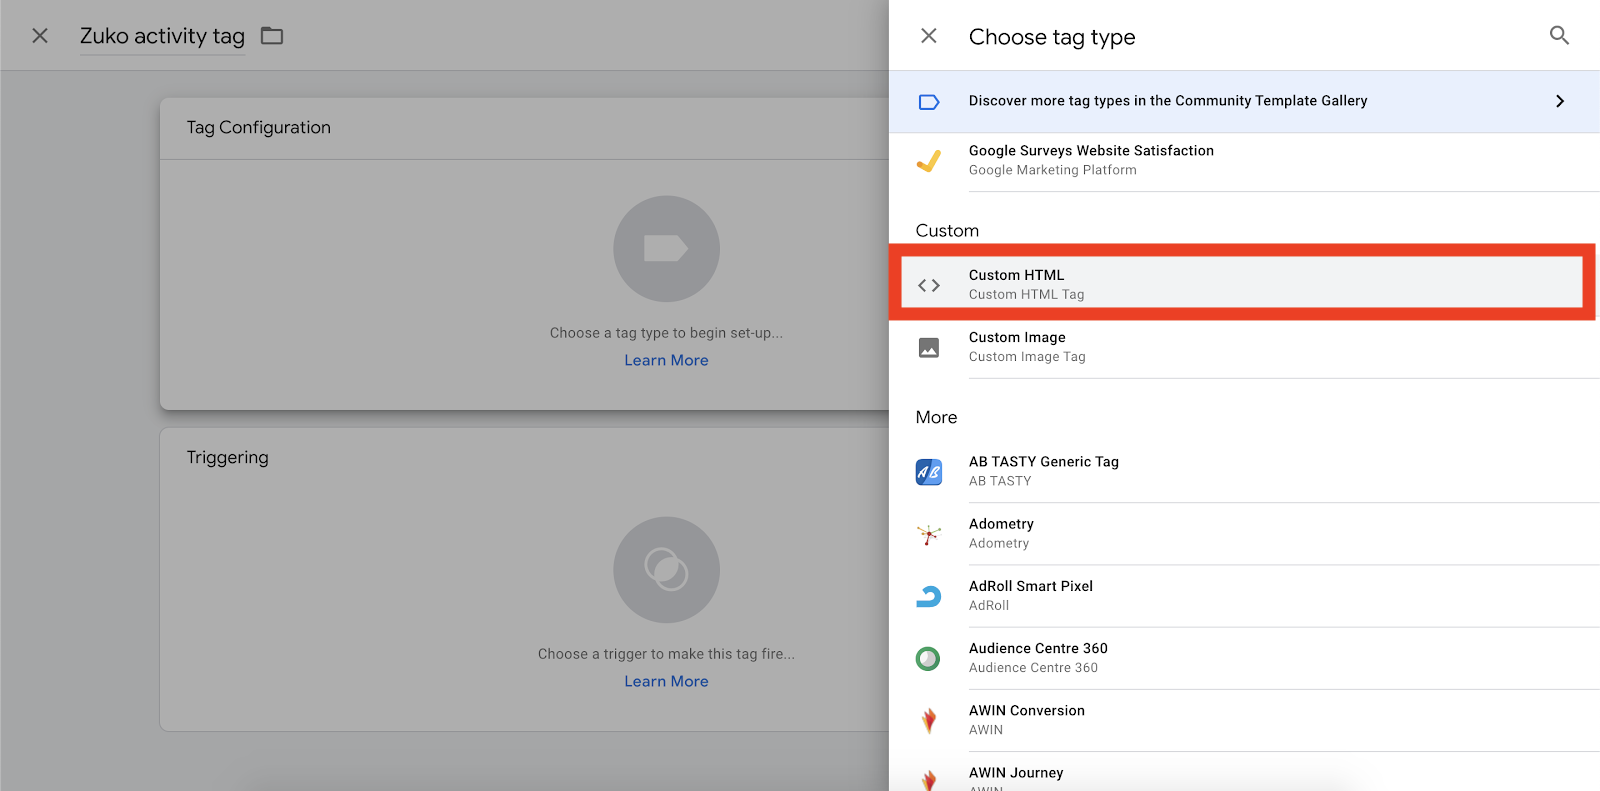Viewport: 1600px width, 791px height.
Task: Click the AB TASTY logo icon
Action: (x=929, y=472)
